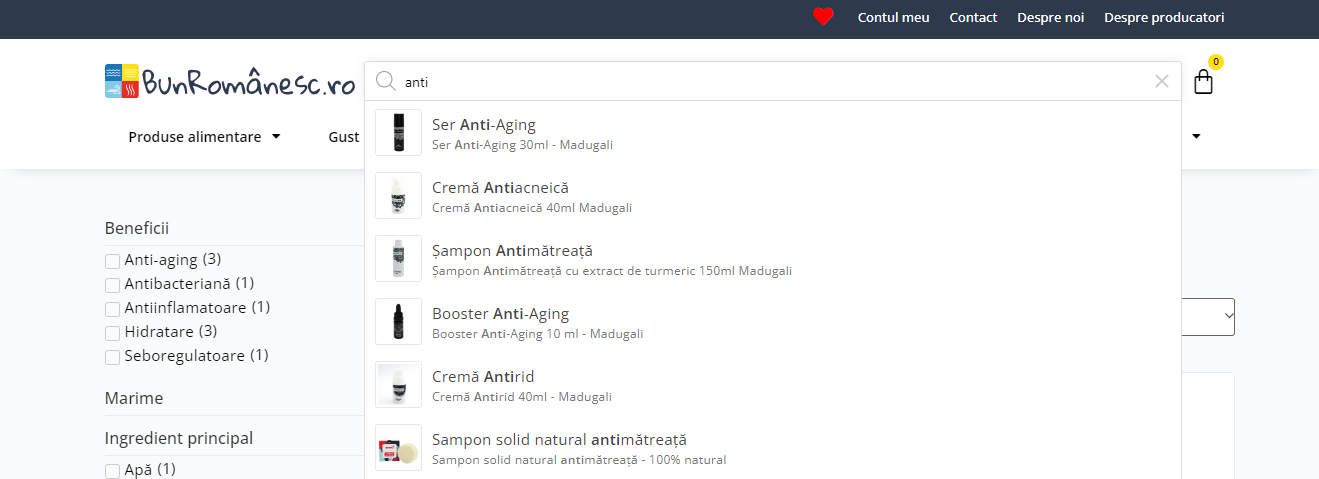Open the sort order select box
The image size is (1319, 479).
pos(1208,317)
